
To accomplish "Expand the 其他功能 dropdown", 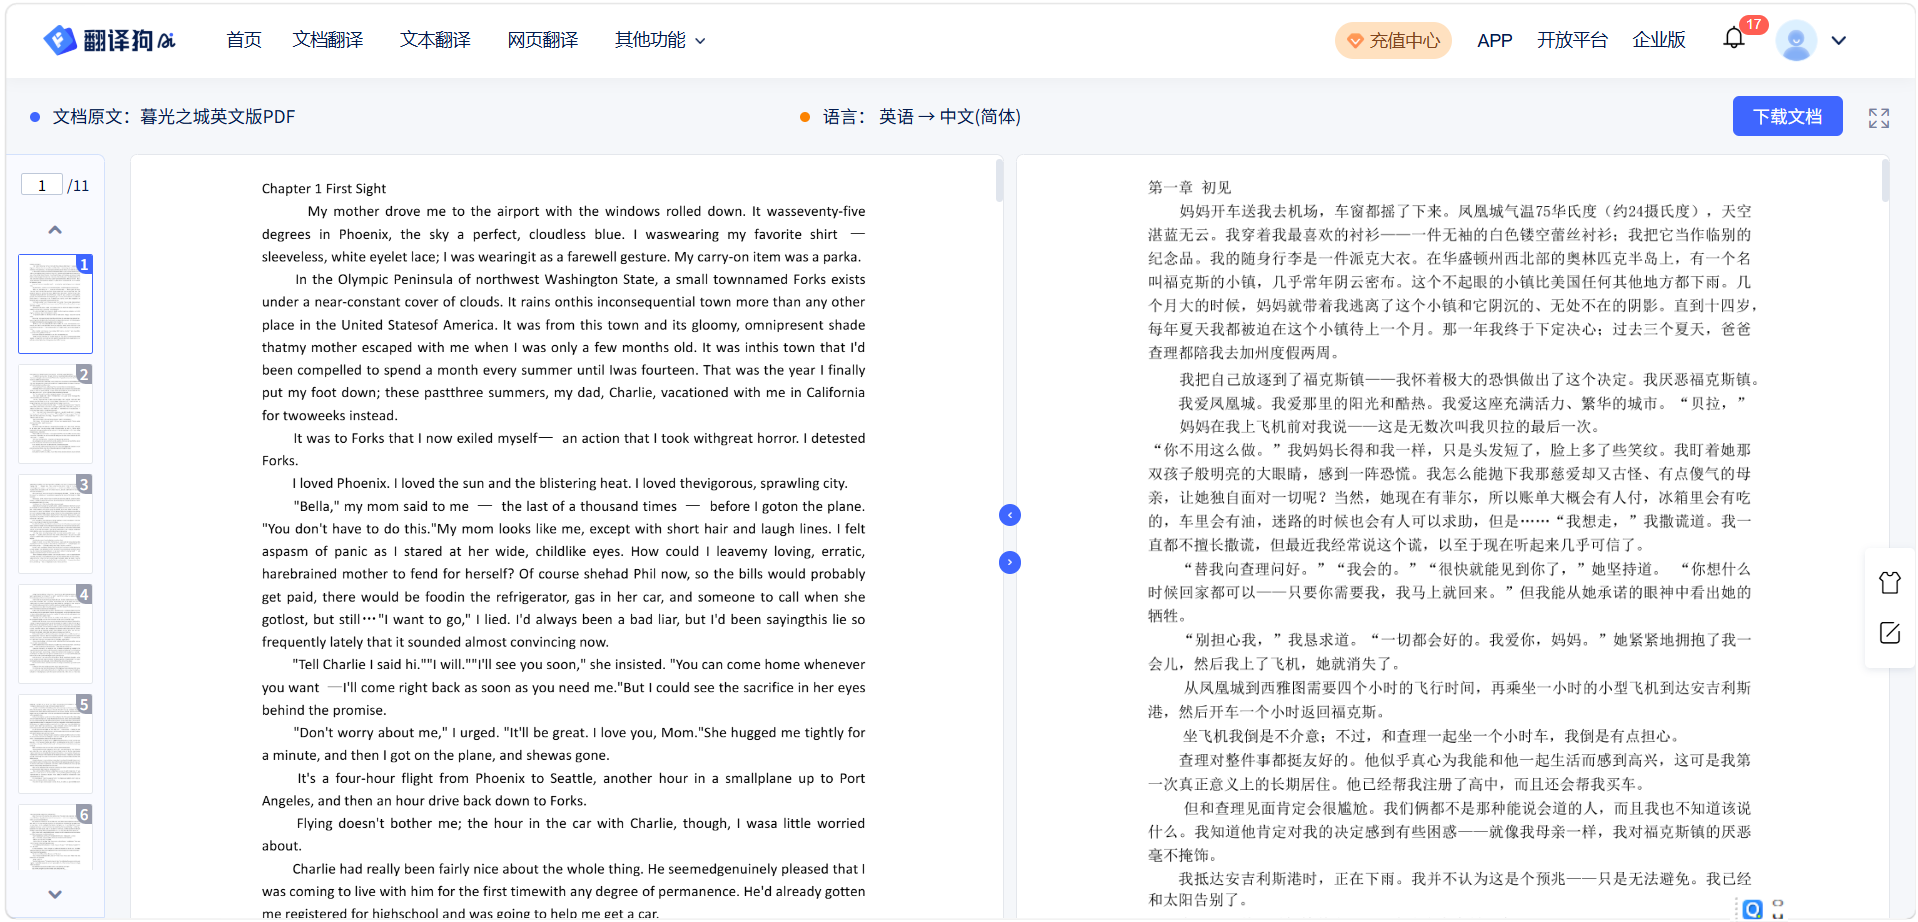I will 660,40.
